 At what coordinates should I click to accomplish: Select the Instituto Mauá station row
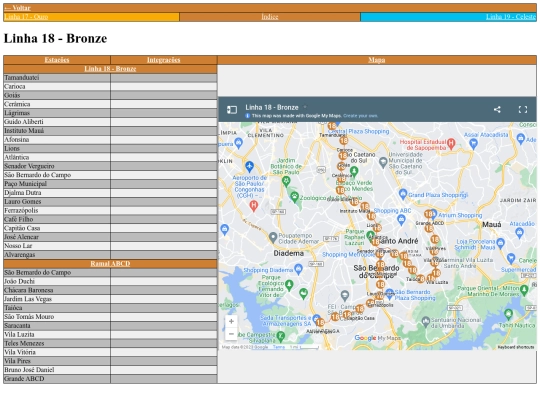pyautogui.click(x=110, y=131)
